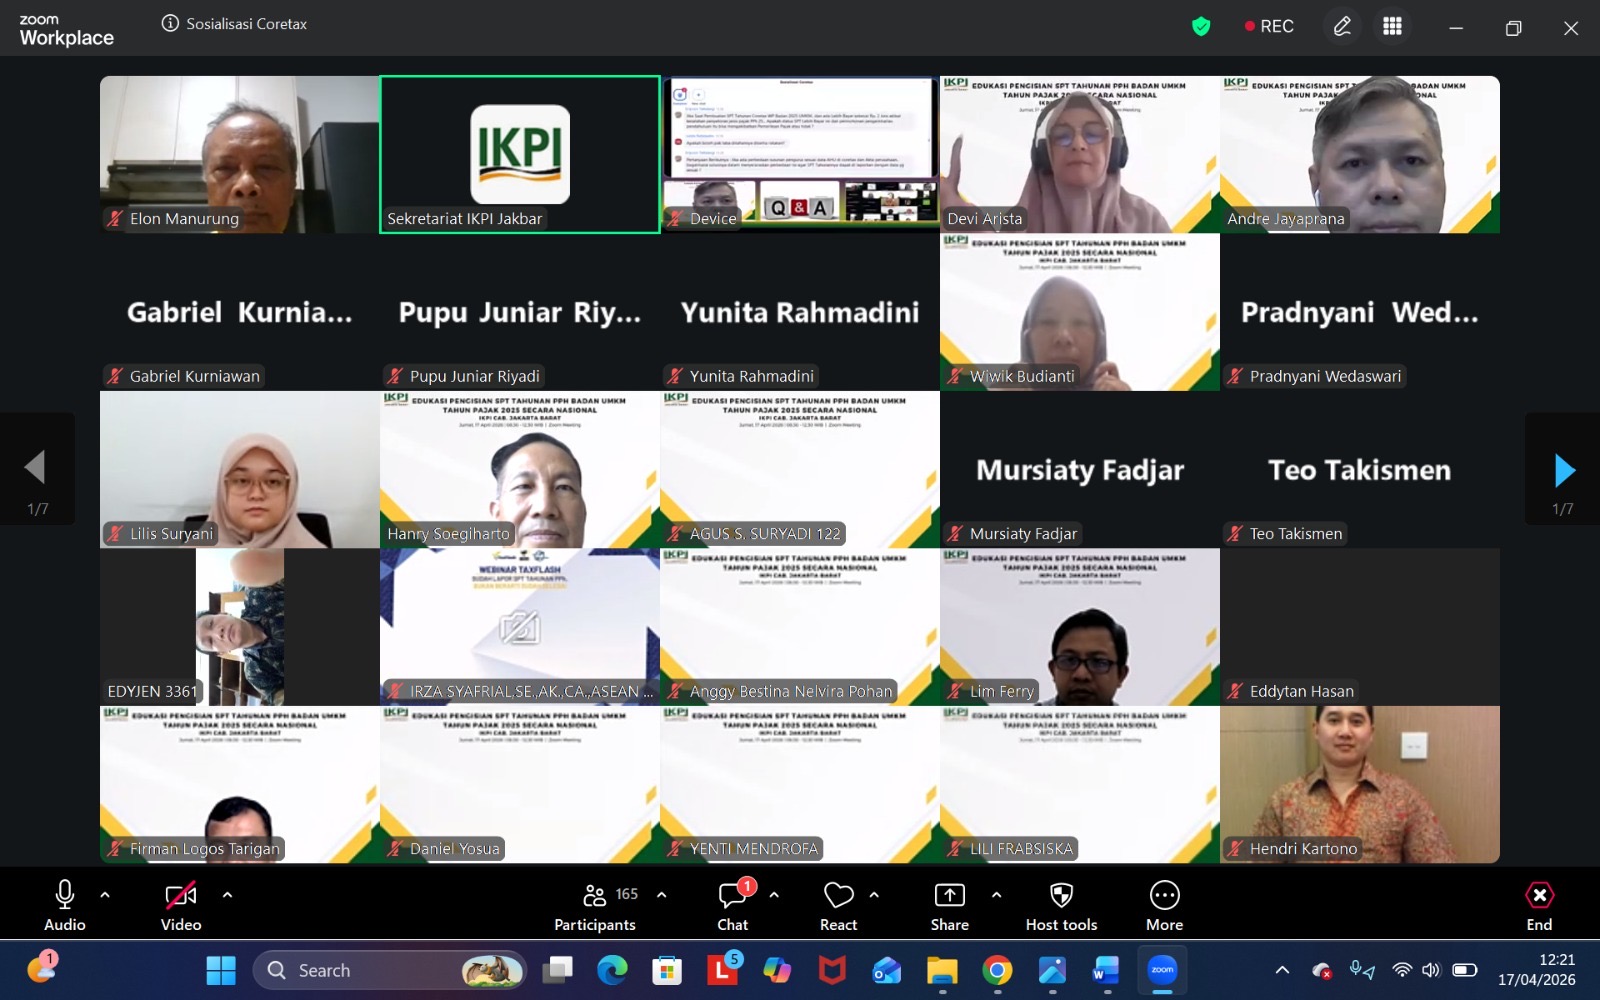This screenshot has height=1000, width=1600.
Task: Click the green encryption shield icon
Action: (x=1201, y=27)
